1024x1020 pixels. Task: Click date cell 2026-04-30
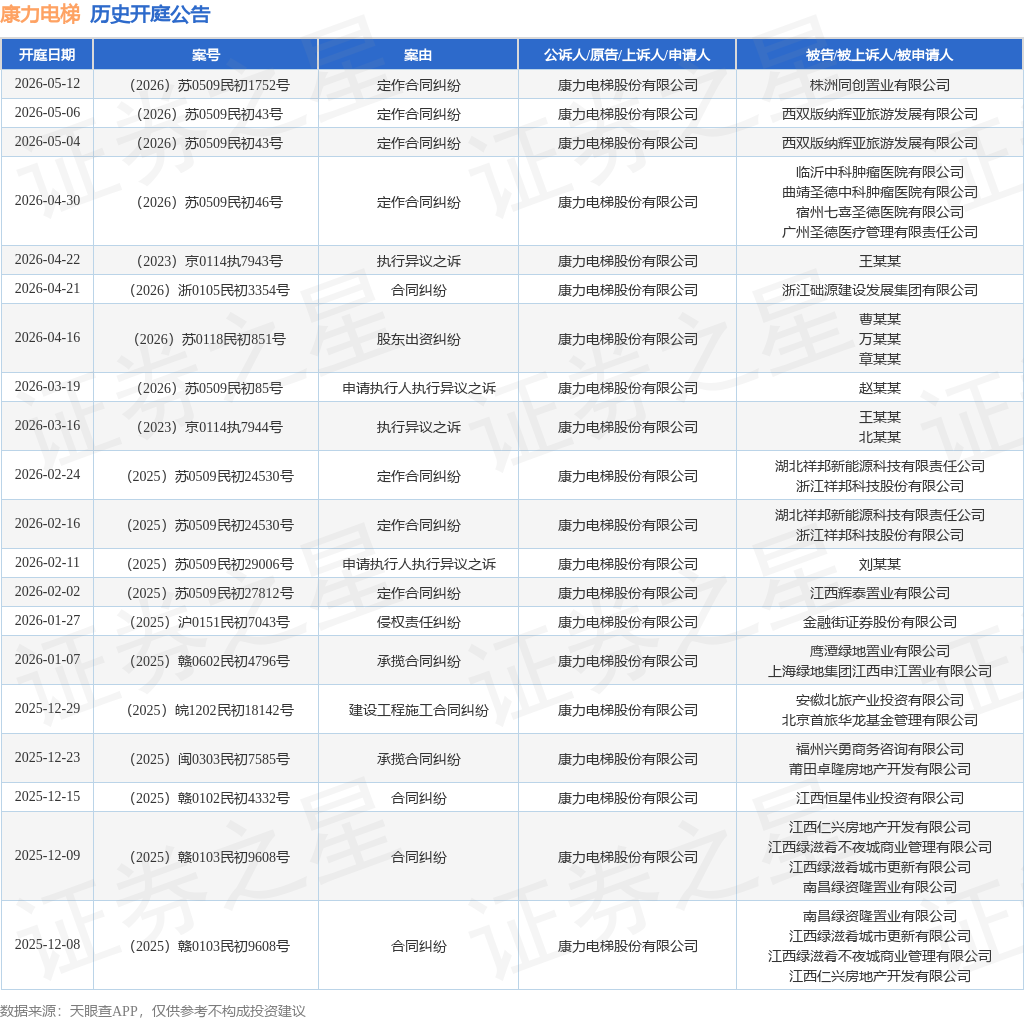47,200
